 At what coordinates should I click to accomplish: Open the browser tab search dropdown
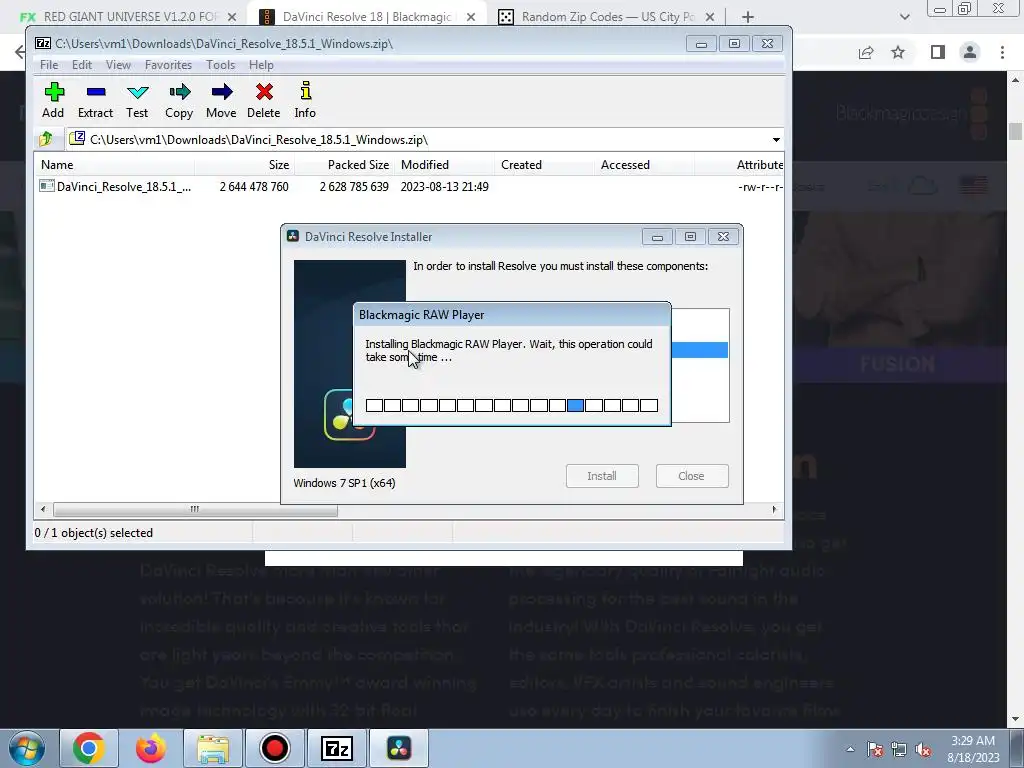904,17
